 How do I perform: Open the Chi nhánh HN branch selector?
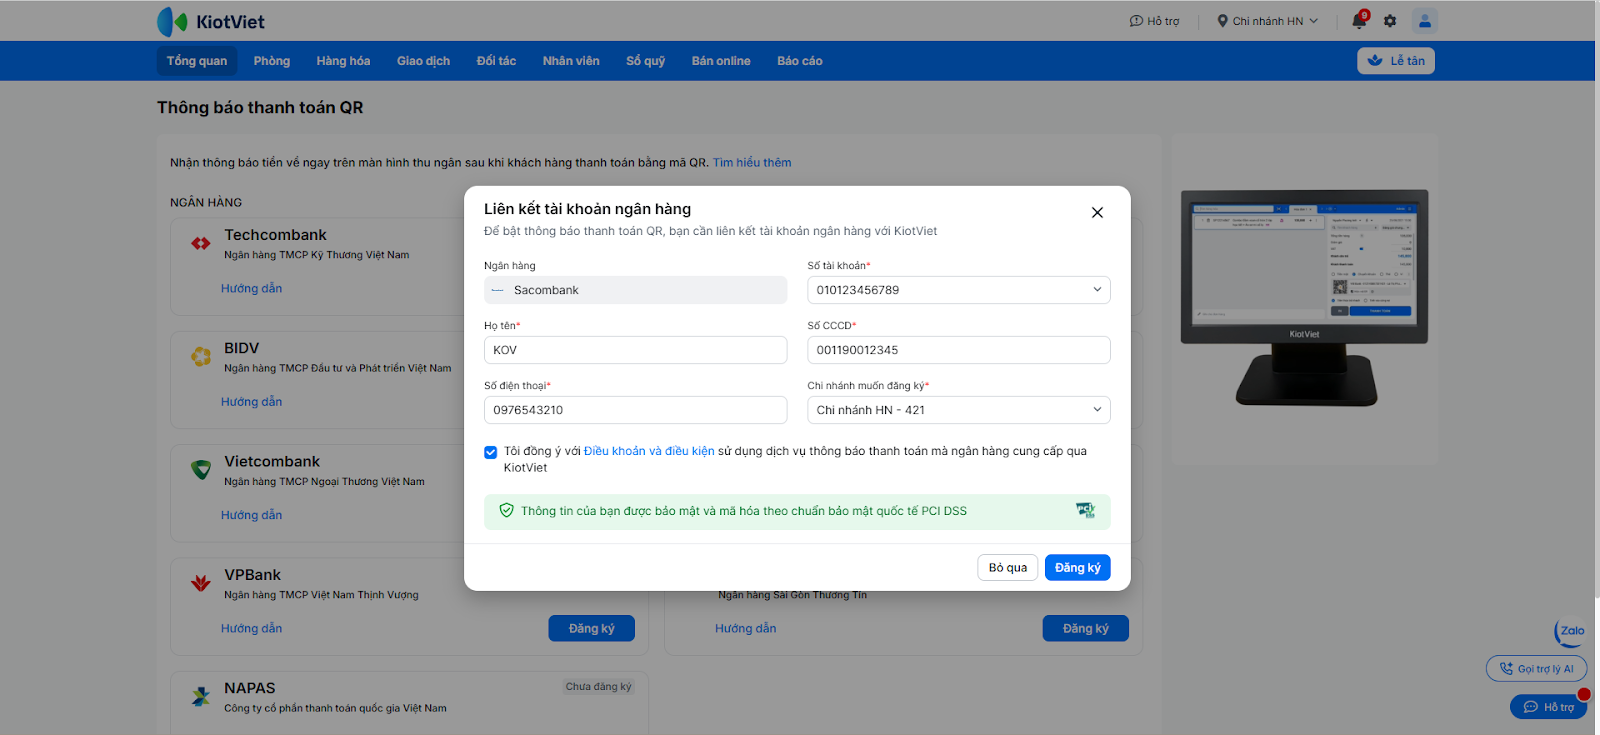pyautogui.click(x=1267, y=21)
